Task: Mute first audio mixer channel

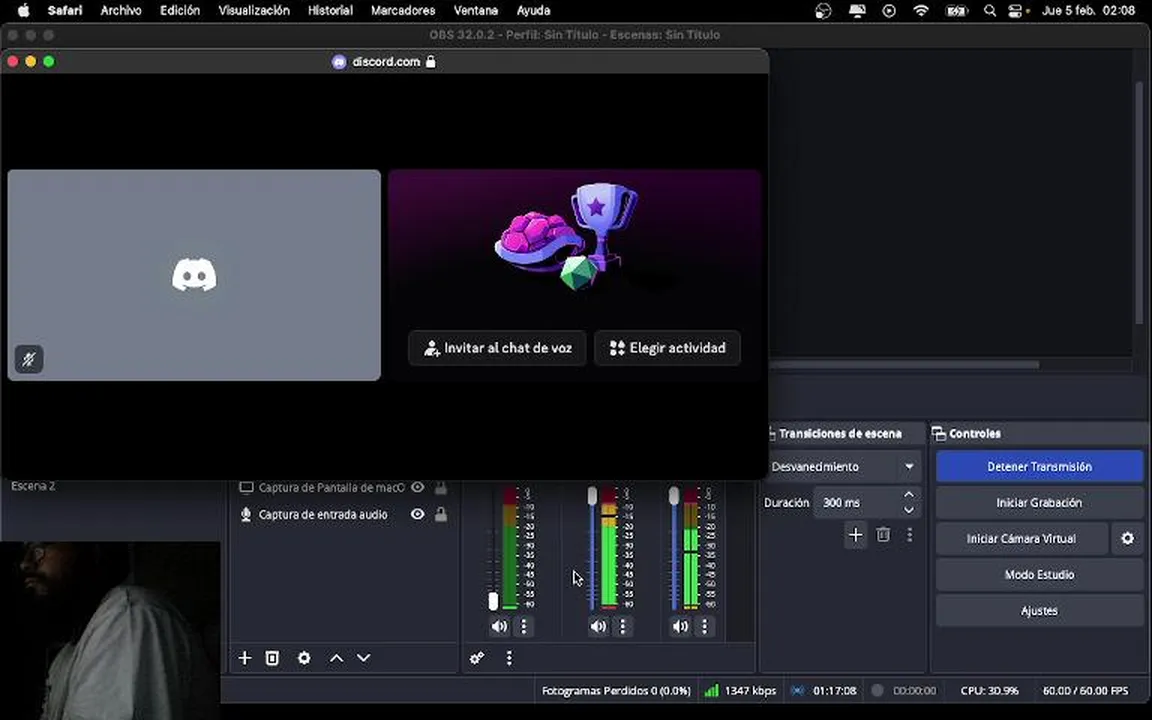Action: coord(499,627)
